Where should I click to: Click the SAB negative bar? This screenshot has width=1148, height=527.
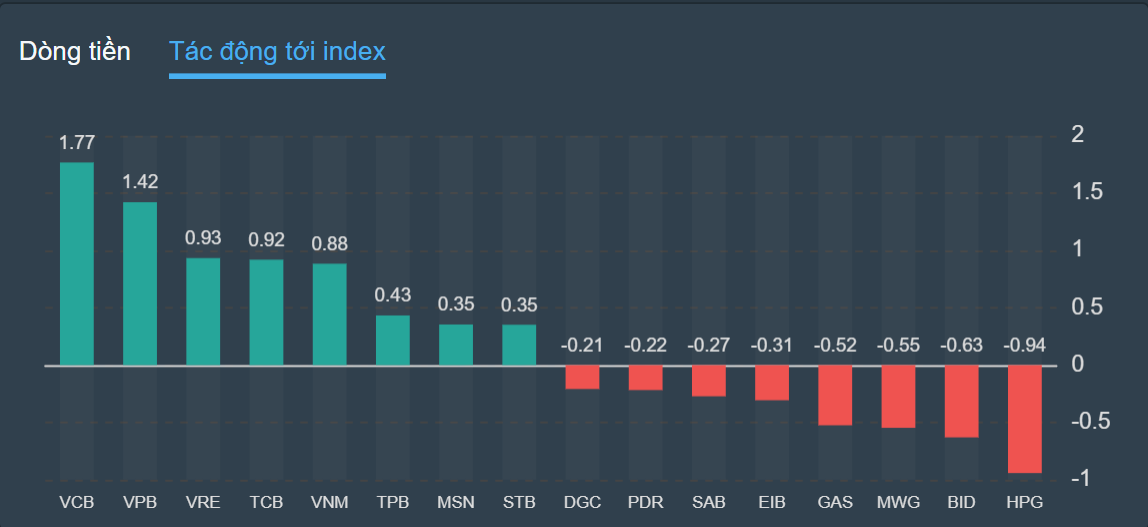click(x=708, y=381)
